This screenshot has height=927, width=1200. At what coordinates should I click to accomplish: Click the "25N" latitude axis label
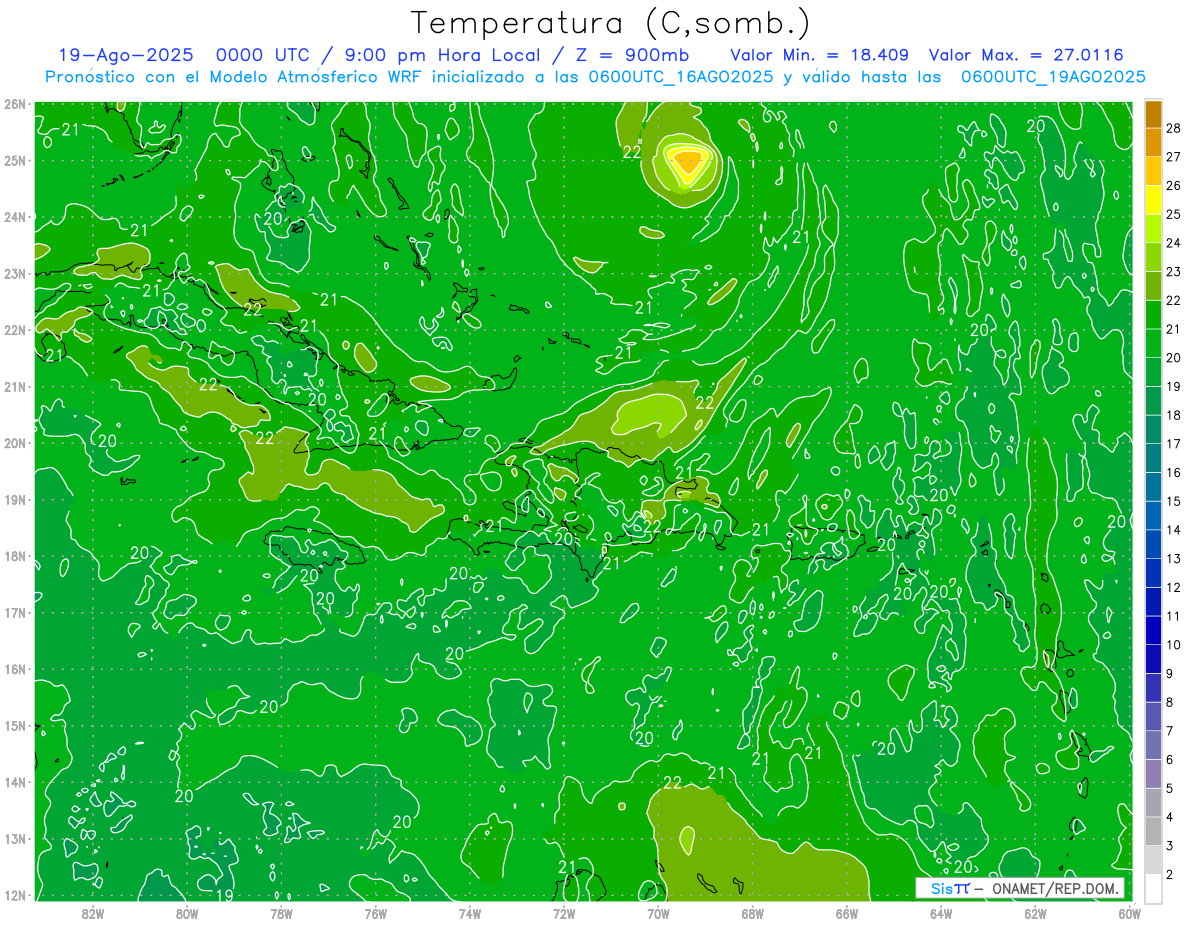pos(14,160)
